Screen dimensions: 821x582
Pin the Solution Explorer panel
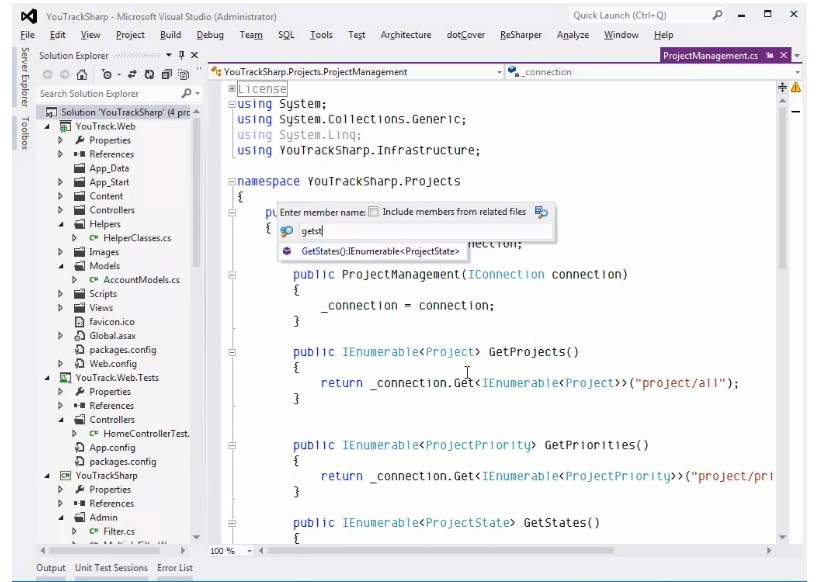182,55
